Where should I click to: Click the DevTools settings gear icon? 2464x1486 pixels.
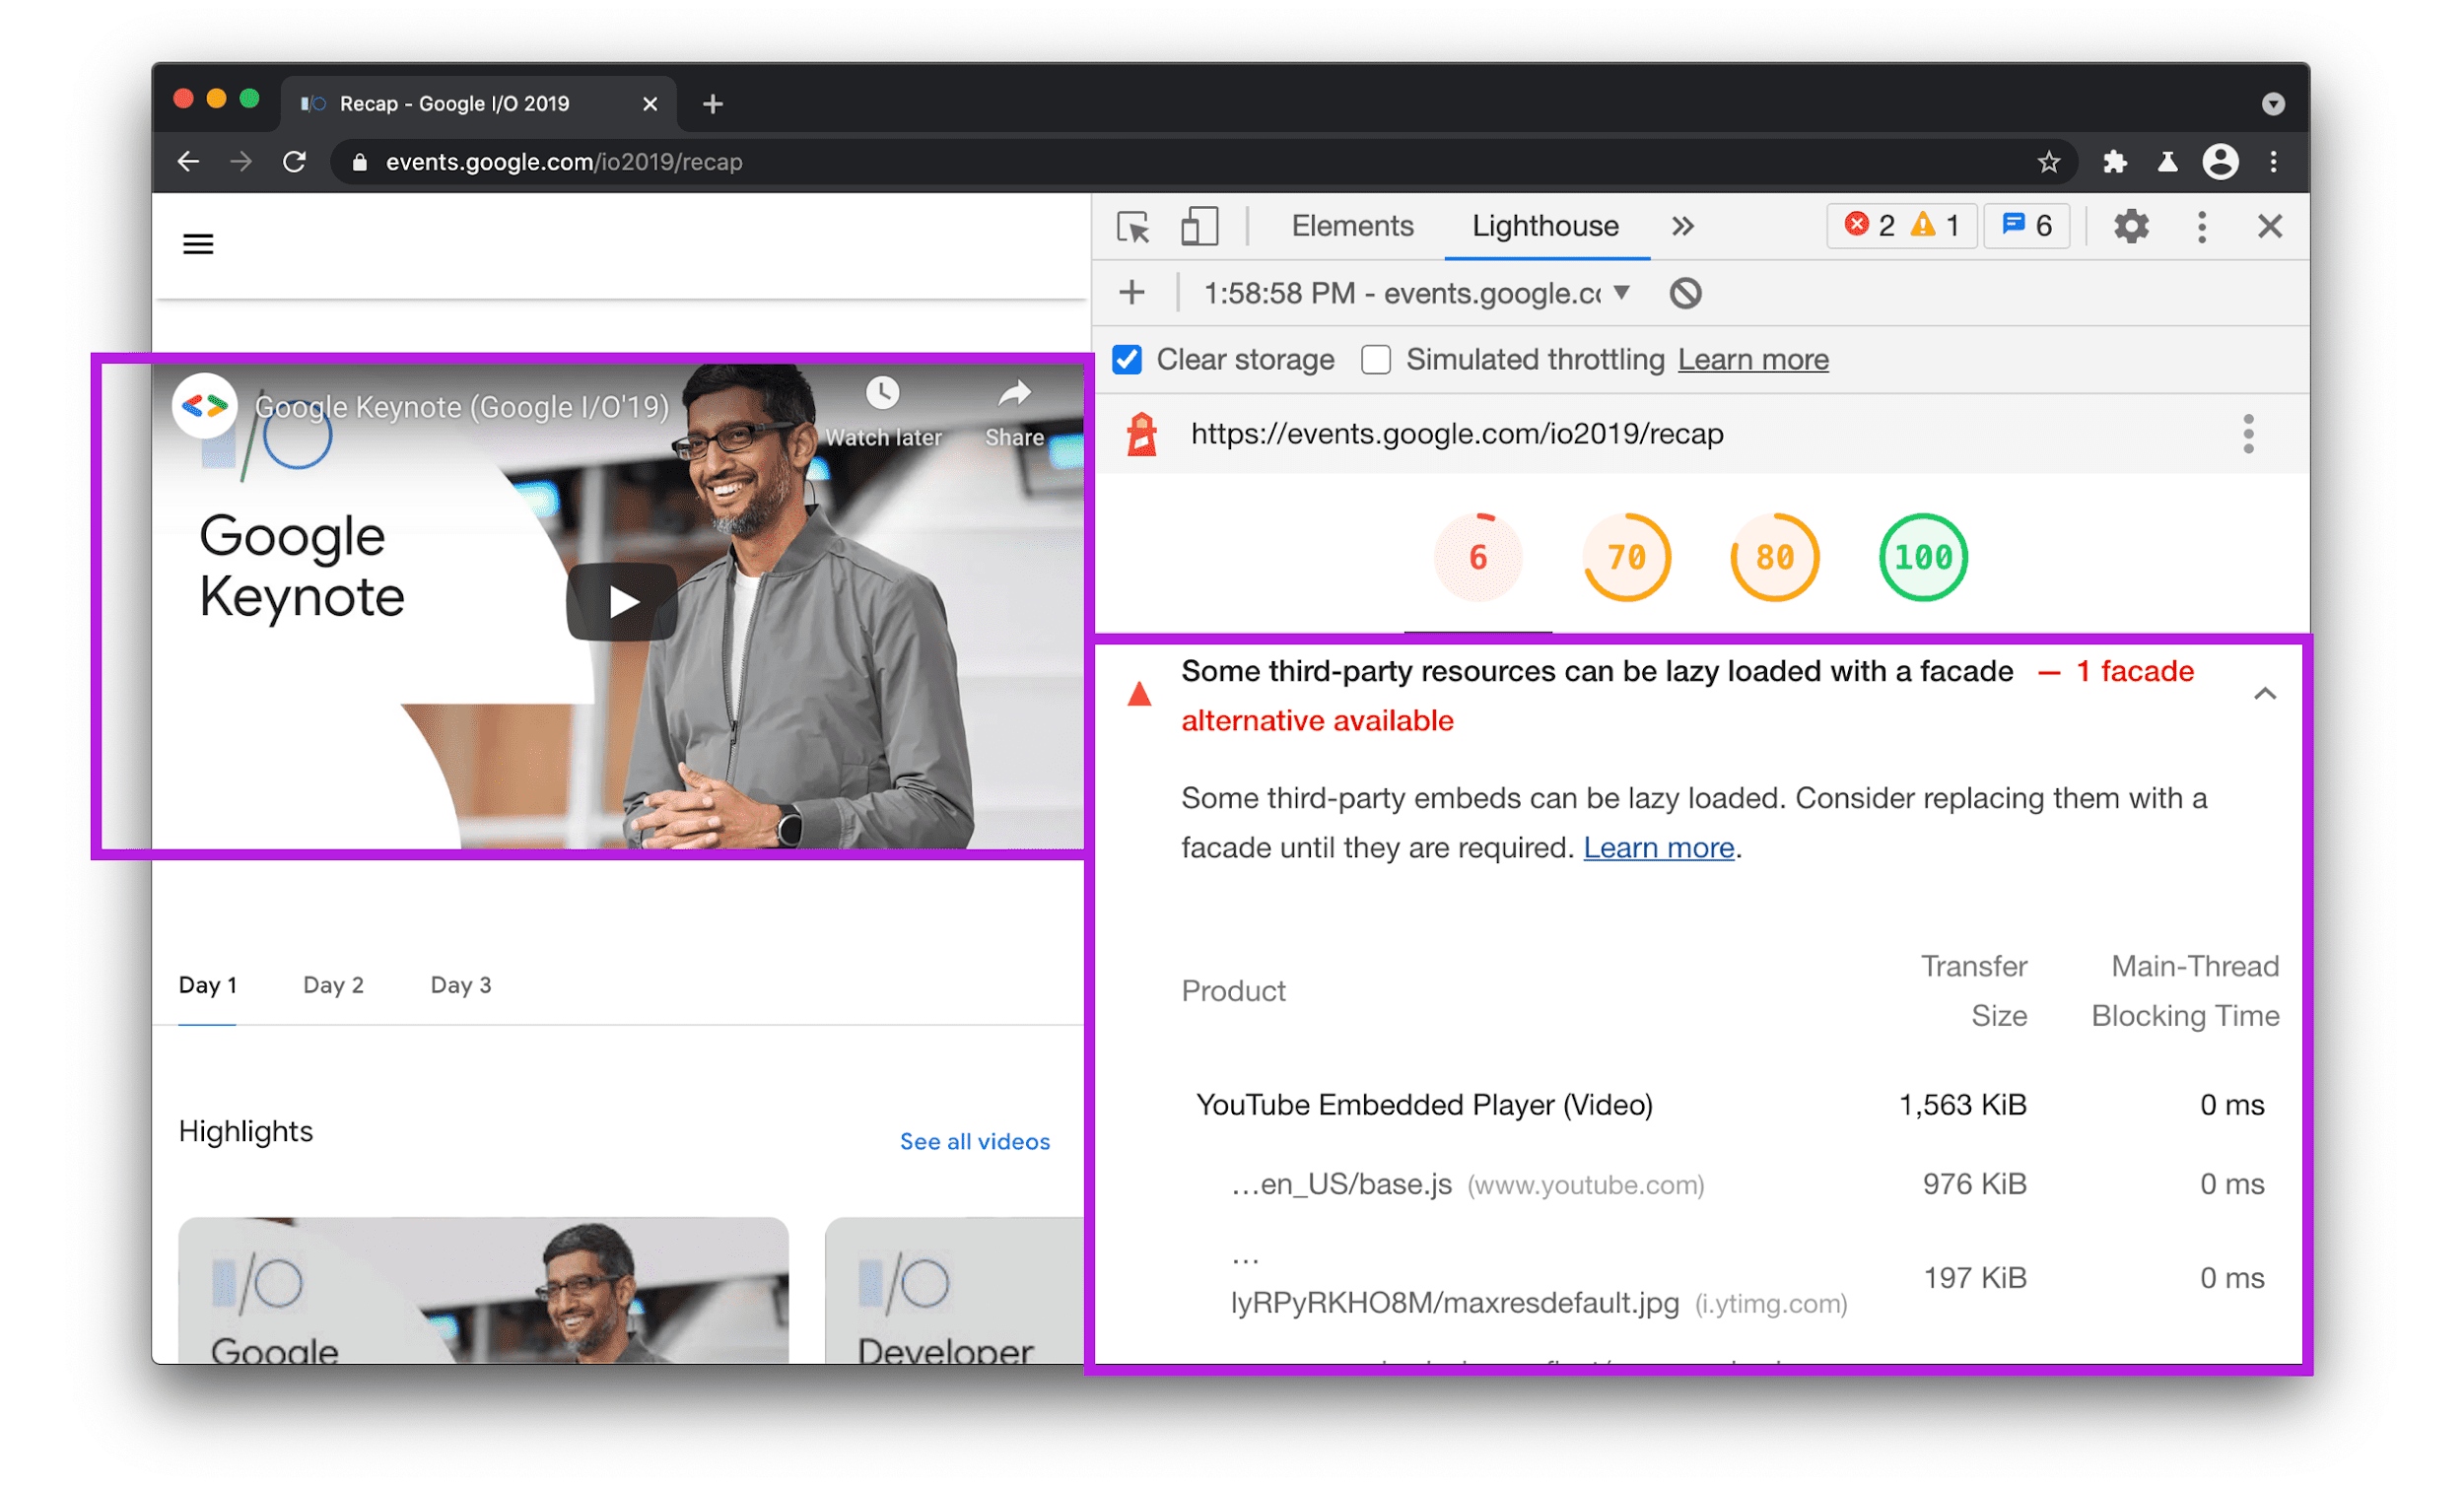(2137, 224)
